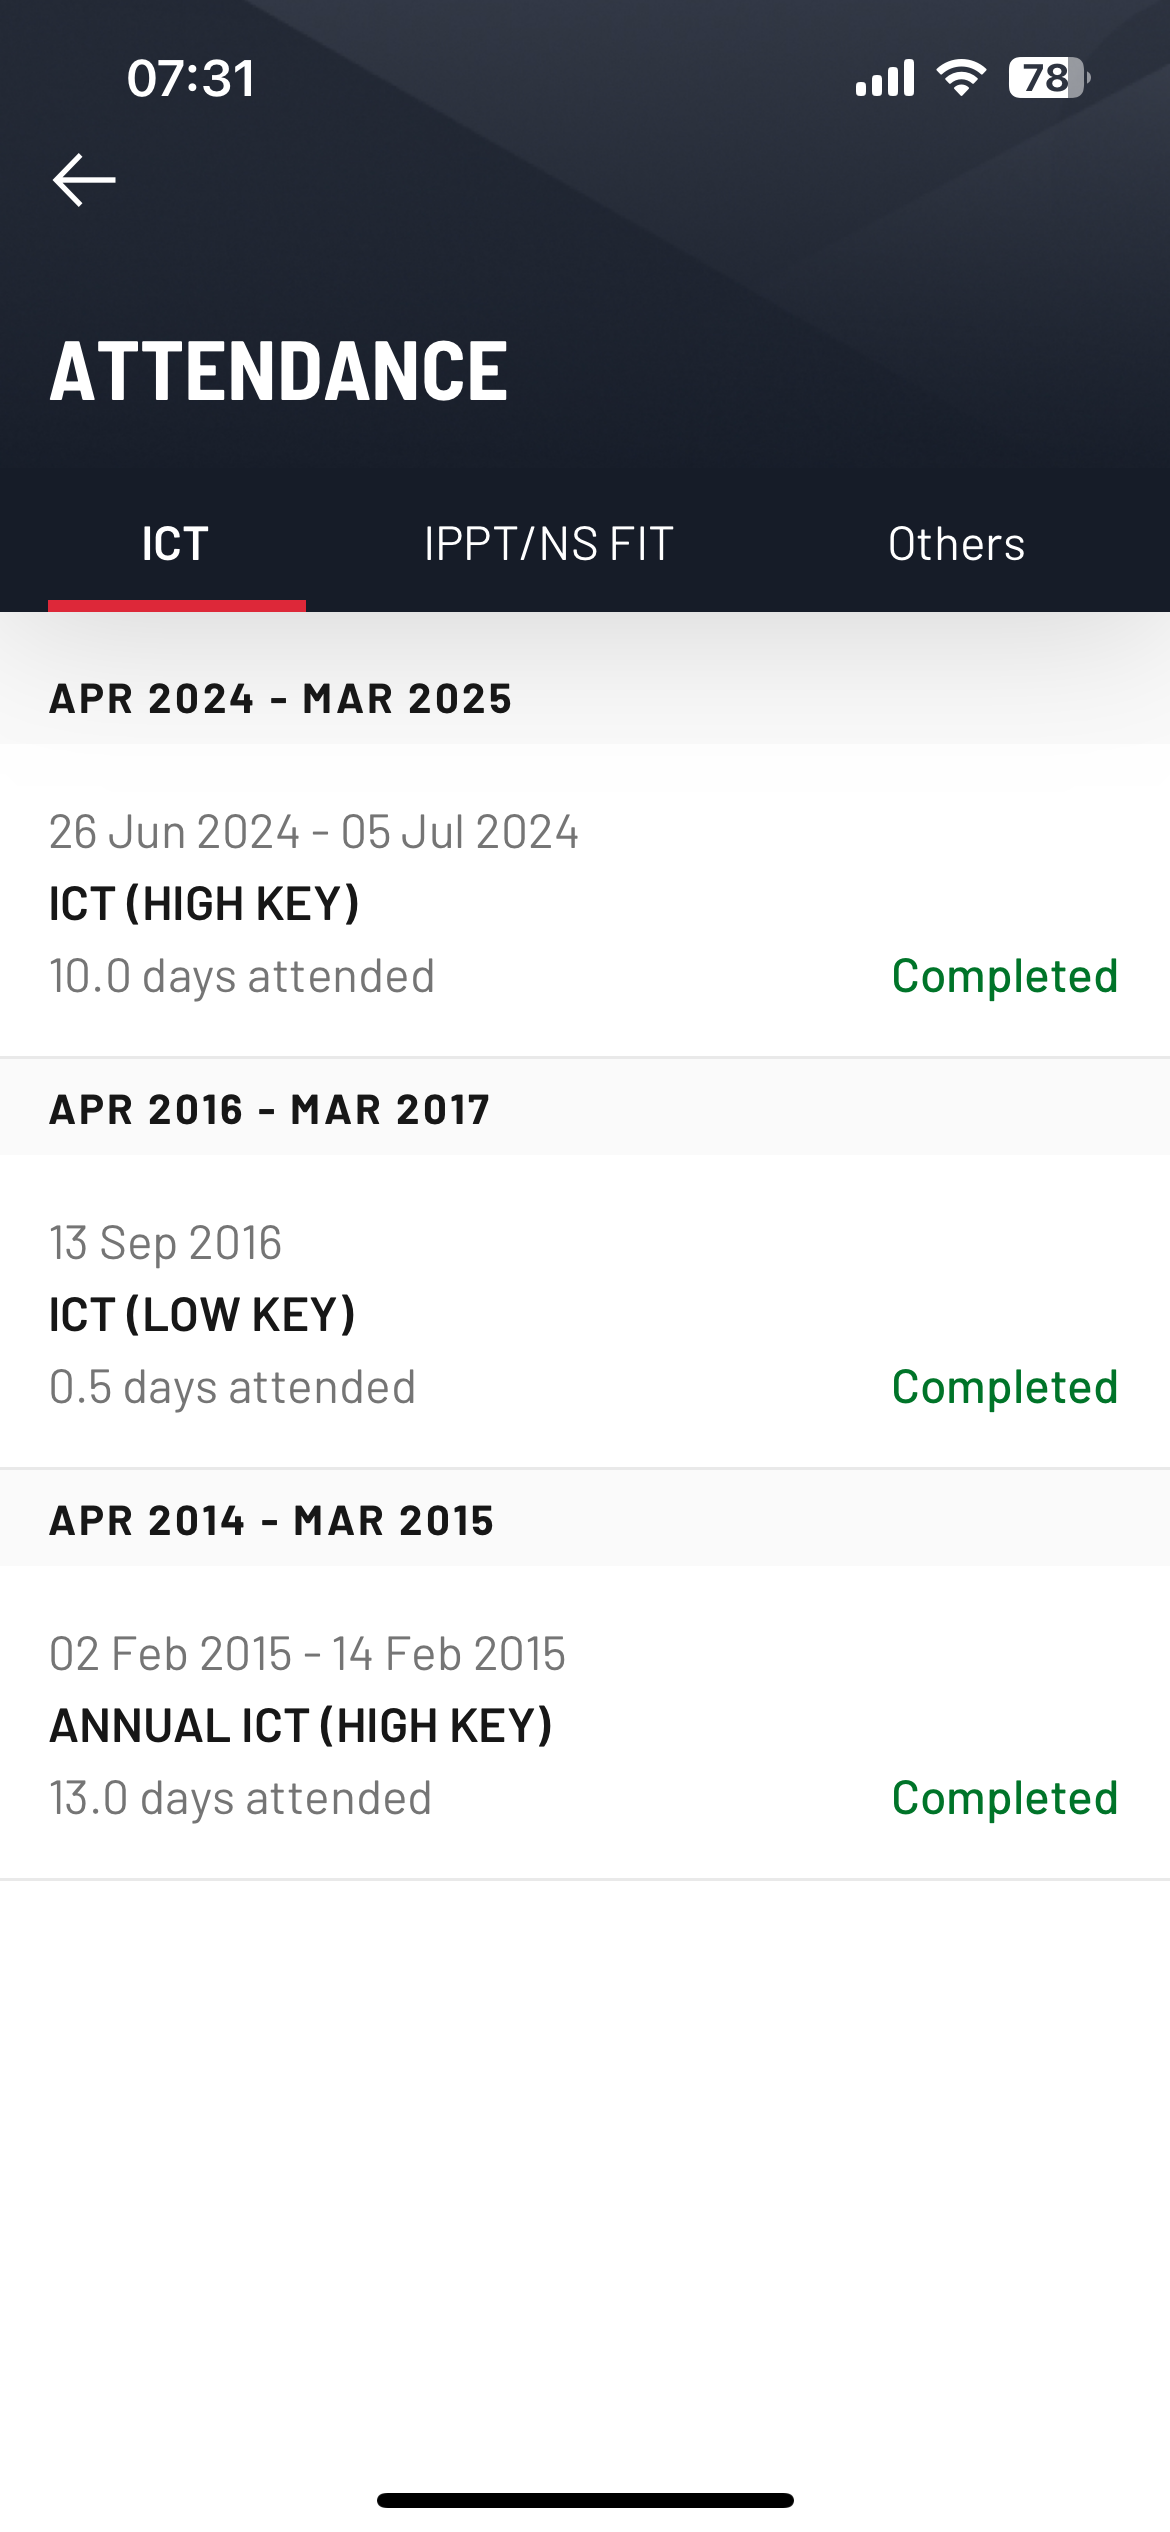Tap the back arrow icon

click(84, 180)
